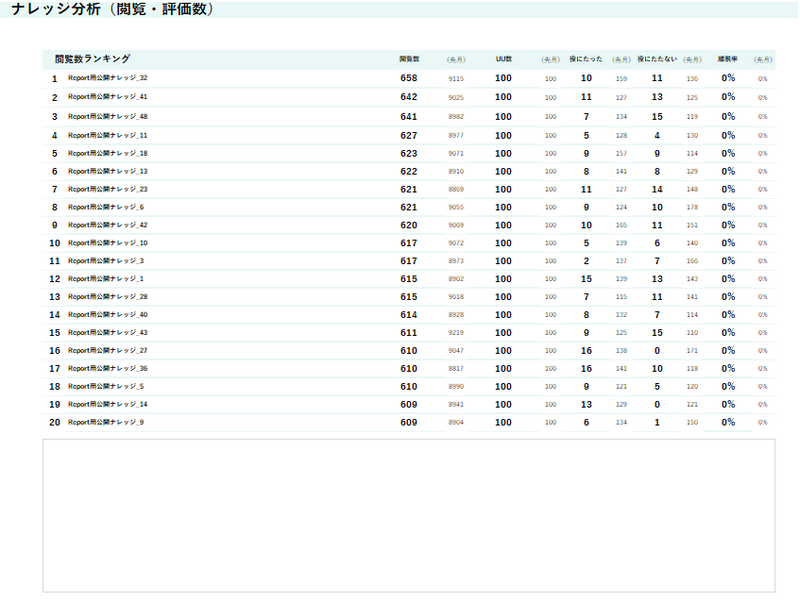Open Report用公開ナレッジ_32 in rank 1
The width and height of the screenshot is (800, 601).
107,78
